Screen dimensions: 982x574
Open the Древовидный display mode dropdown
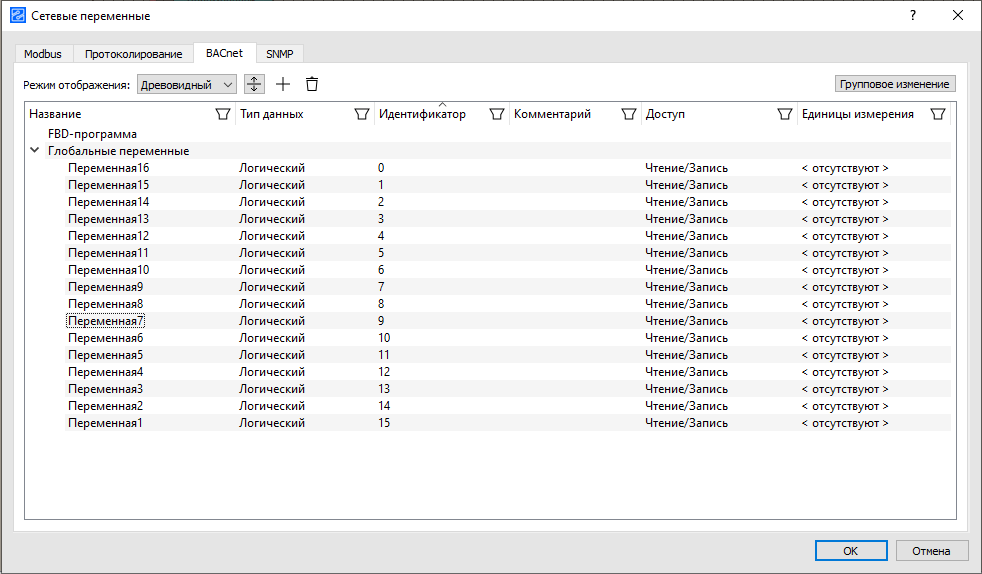point(187,85)
